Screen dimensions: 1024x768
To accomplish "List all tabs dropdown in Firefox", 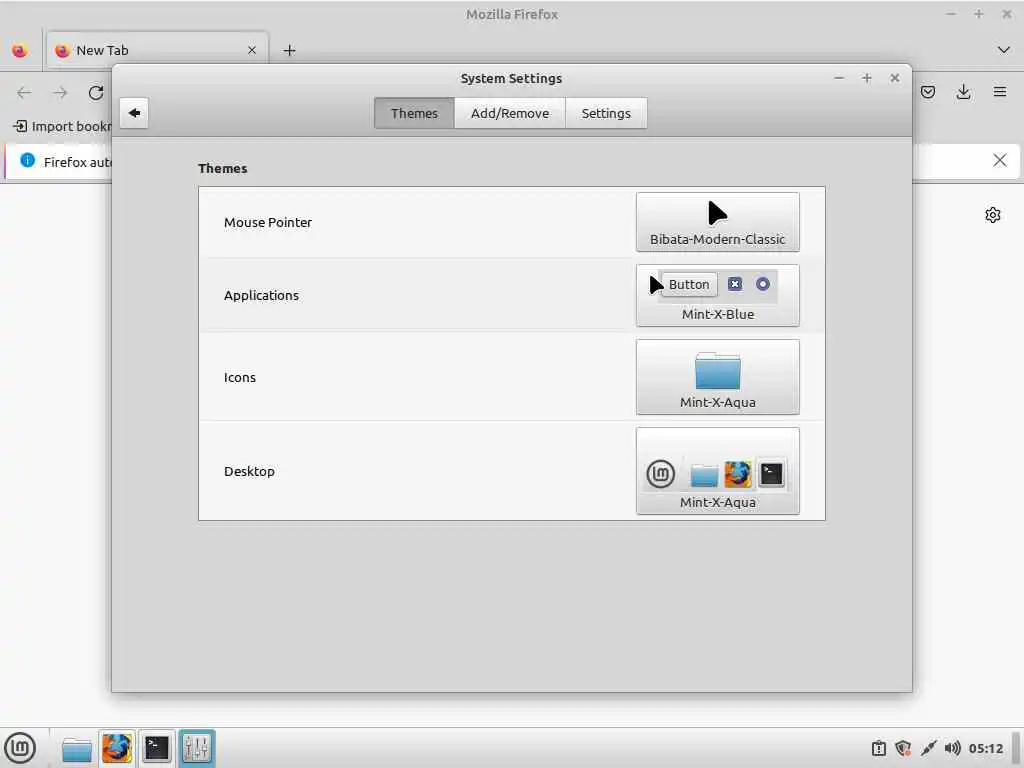I will 1003,50.
